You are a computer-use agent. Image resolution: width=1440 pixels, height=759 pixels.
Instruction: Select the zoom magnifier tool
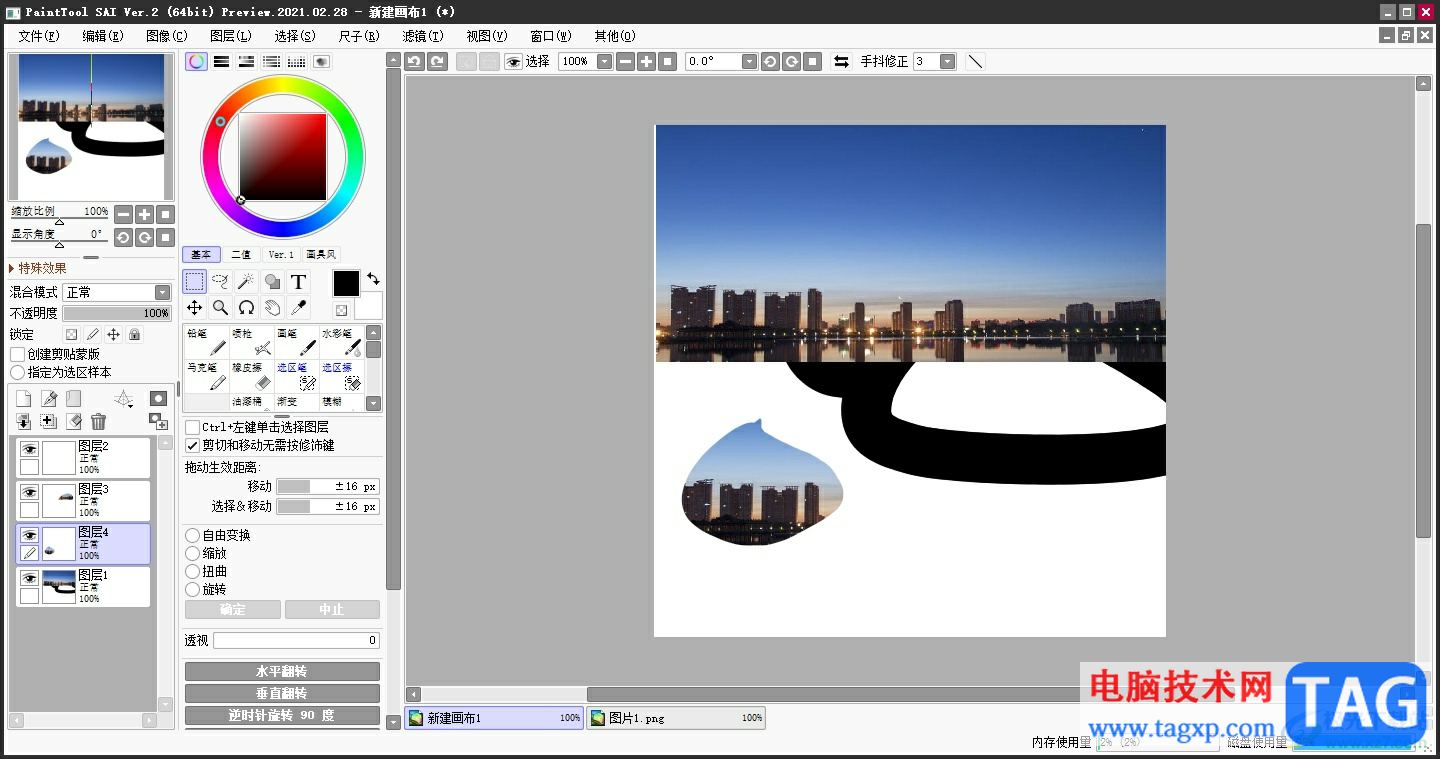[x=221, y=307]
